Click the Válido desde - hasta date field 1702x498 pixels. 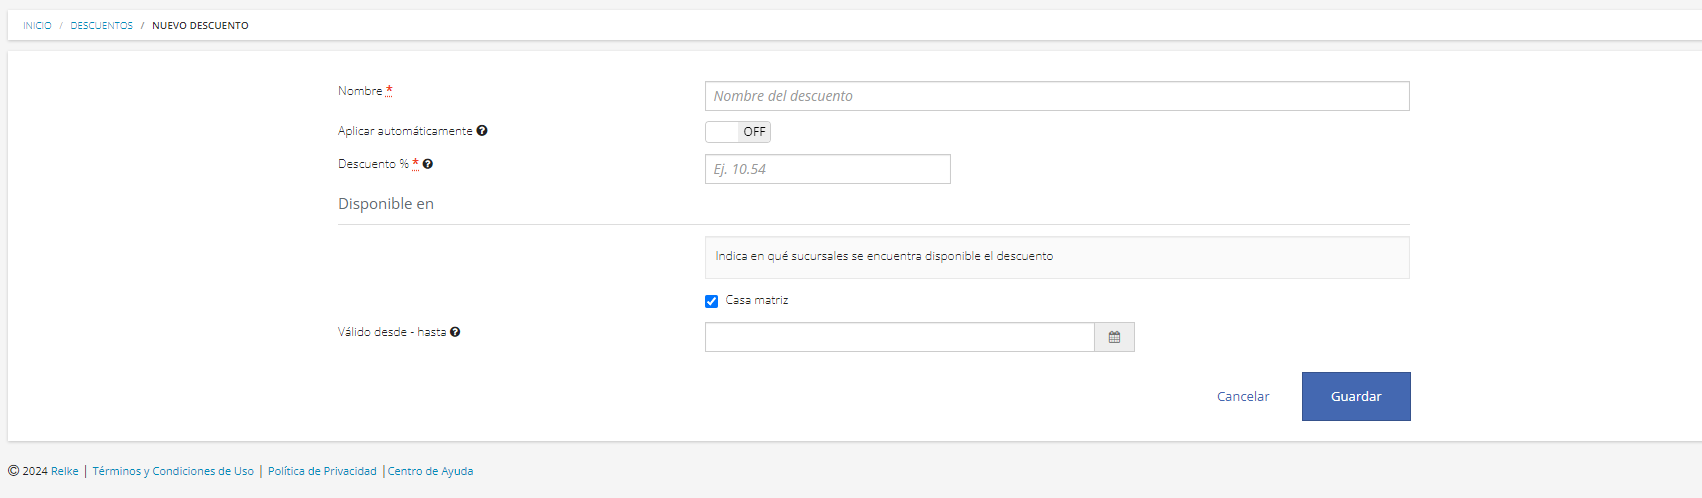pyautogui.click(x=900, y=337)
